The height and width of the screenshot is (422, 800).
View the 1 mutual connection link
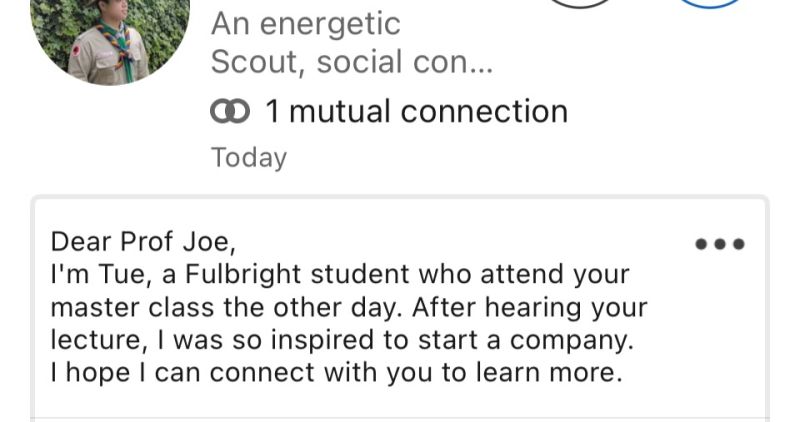pyautogui.click(x=416, y=111)
